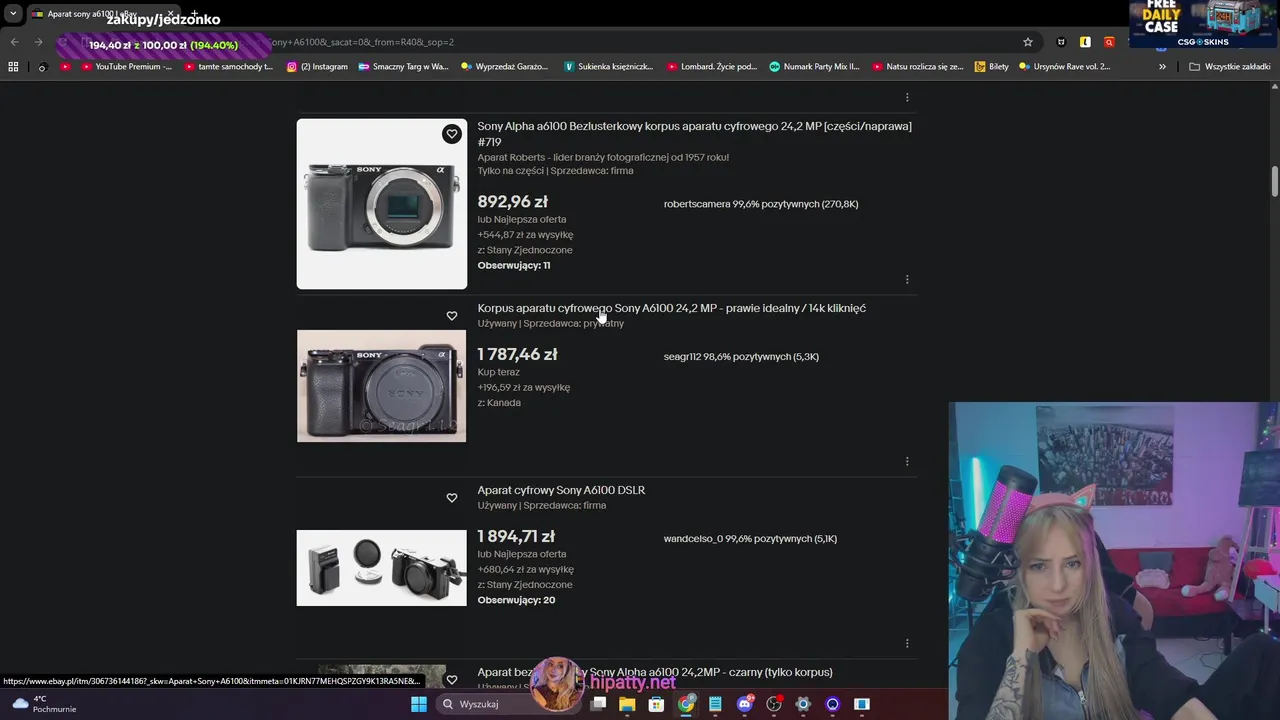Open the 'Lombard. Życie pod...' bookmark
Screen dimensions: 1280x720
point(711,67)
